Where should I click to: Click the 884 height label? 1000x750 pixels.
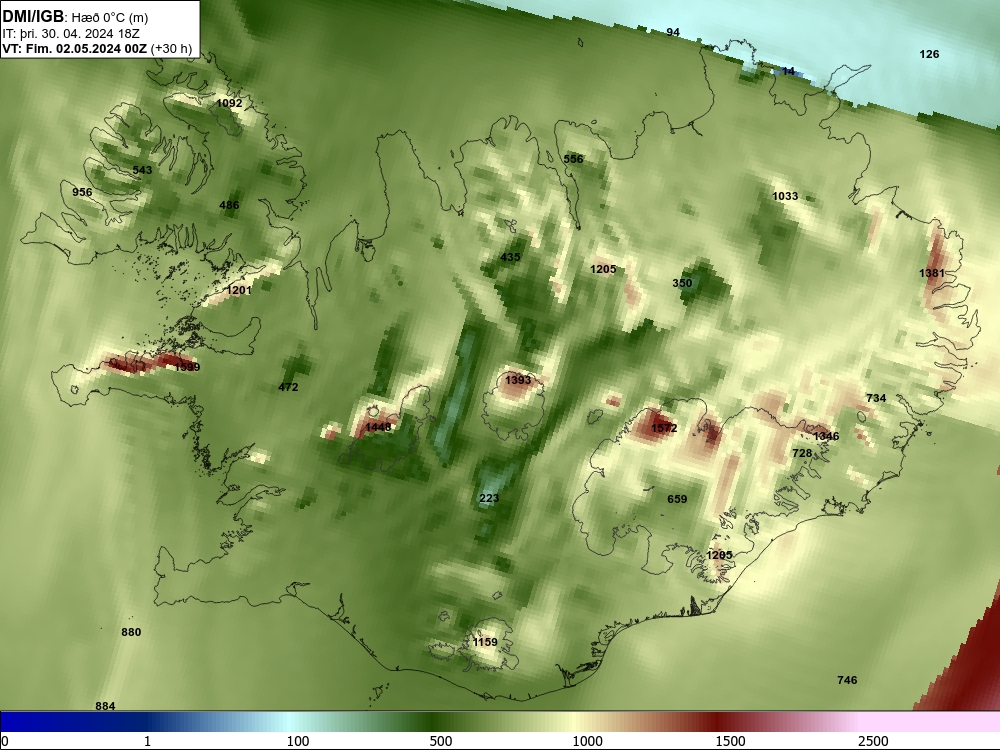pos(105,705)
